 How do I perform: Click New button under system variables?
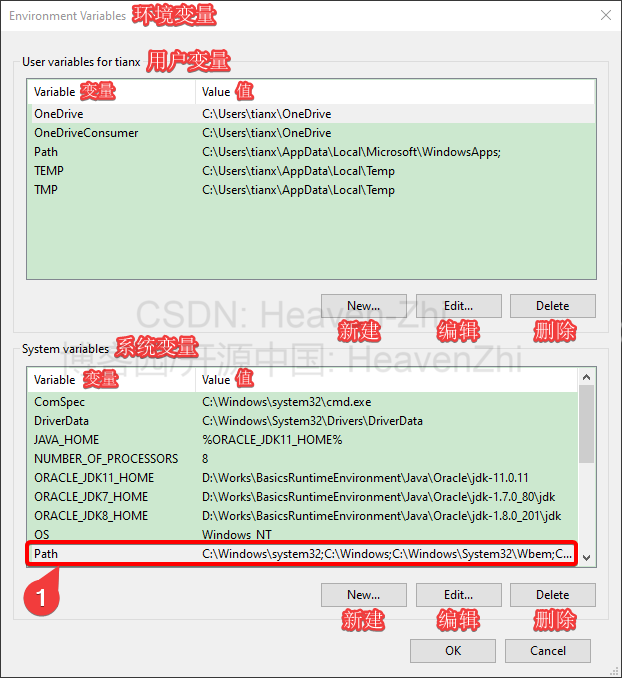[364, 595]
